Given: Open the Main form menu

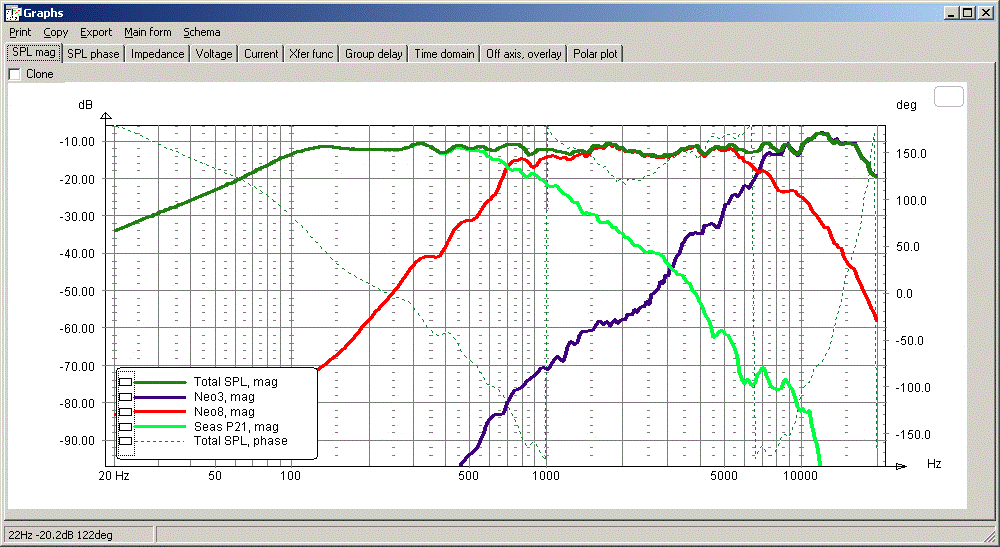Looking at the screenshot, I should [x=147, y=32].
